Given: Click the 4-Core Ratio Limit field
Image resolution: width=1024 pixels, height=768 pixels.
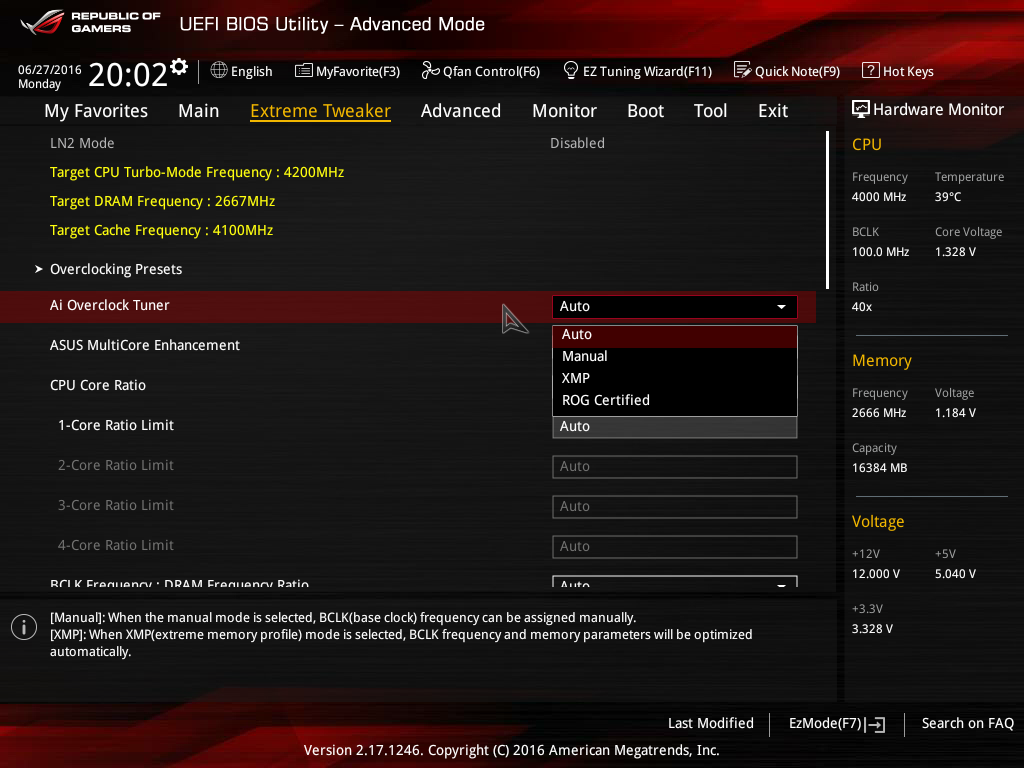Looking at the screenshot, I should point(675,547).
